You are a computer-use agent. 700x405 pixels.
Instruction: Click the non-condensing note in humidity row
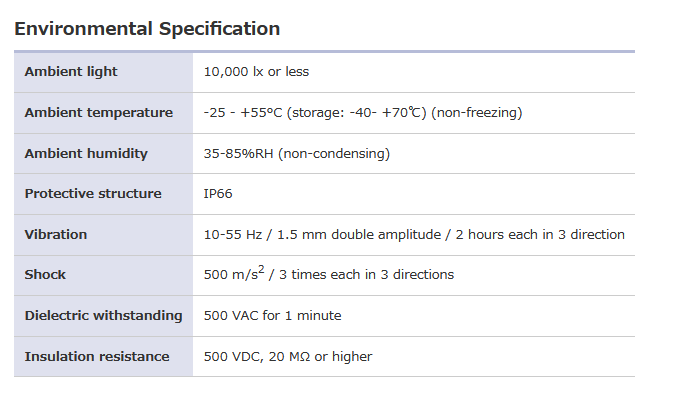click(x=334, y=154)
